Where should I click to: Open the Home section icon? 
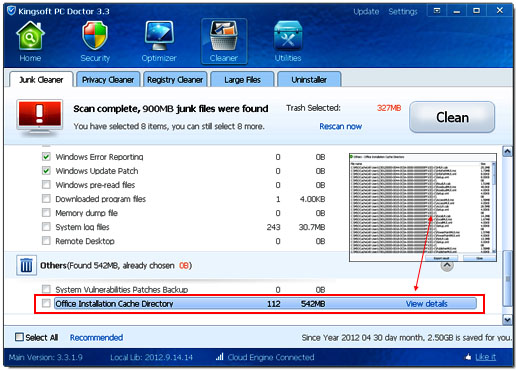30,36
